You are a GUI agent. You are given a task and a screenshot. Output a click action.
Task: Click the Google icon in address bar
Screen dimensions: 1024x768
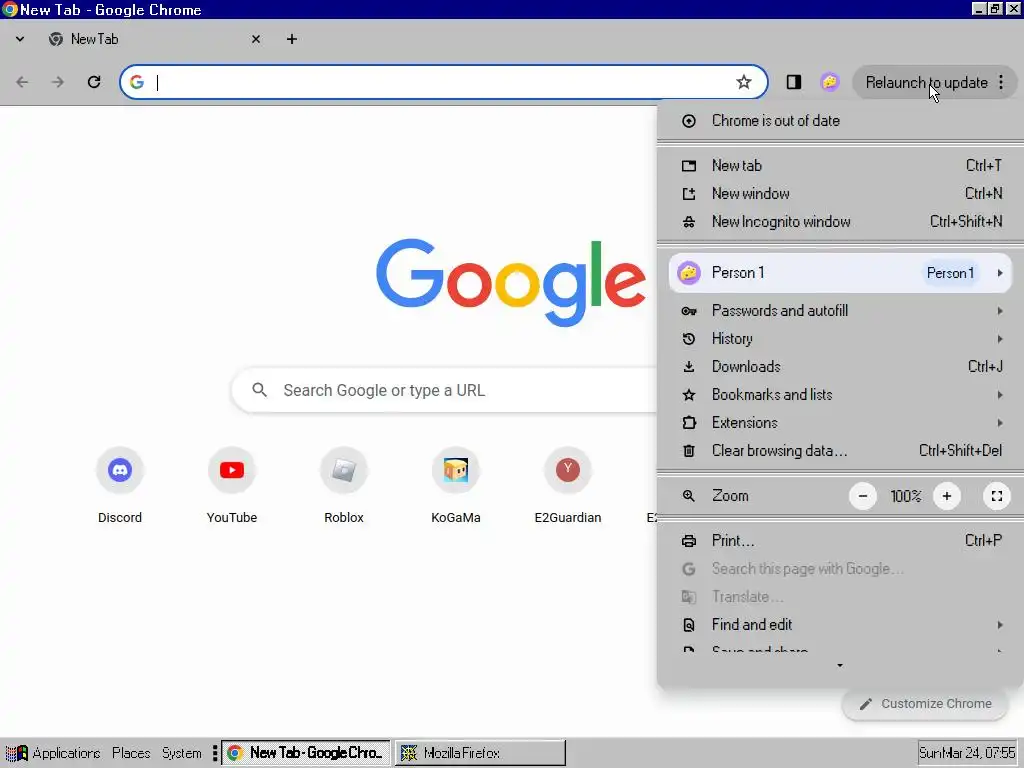click(136, 82)
